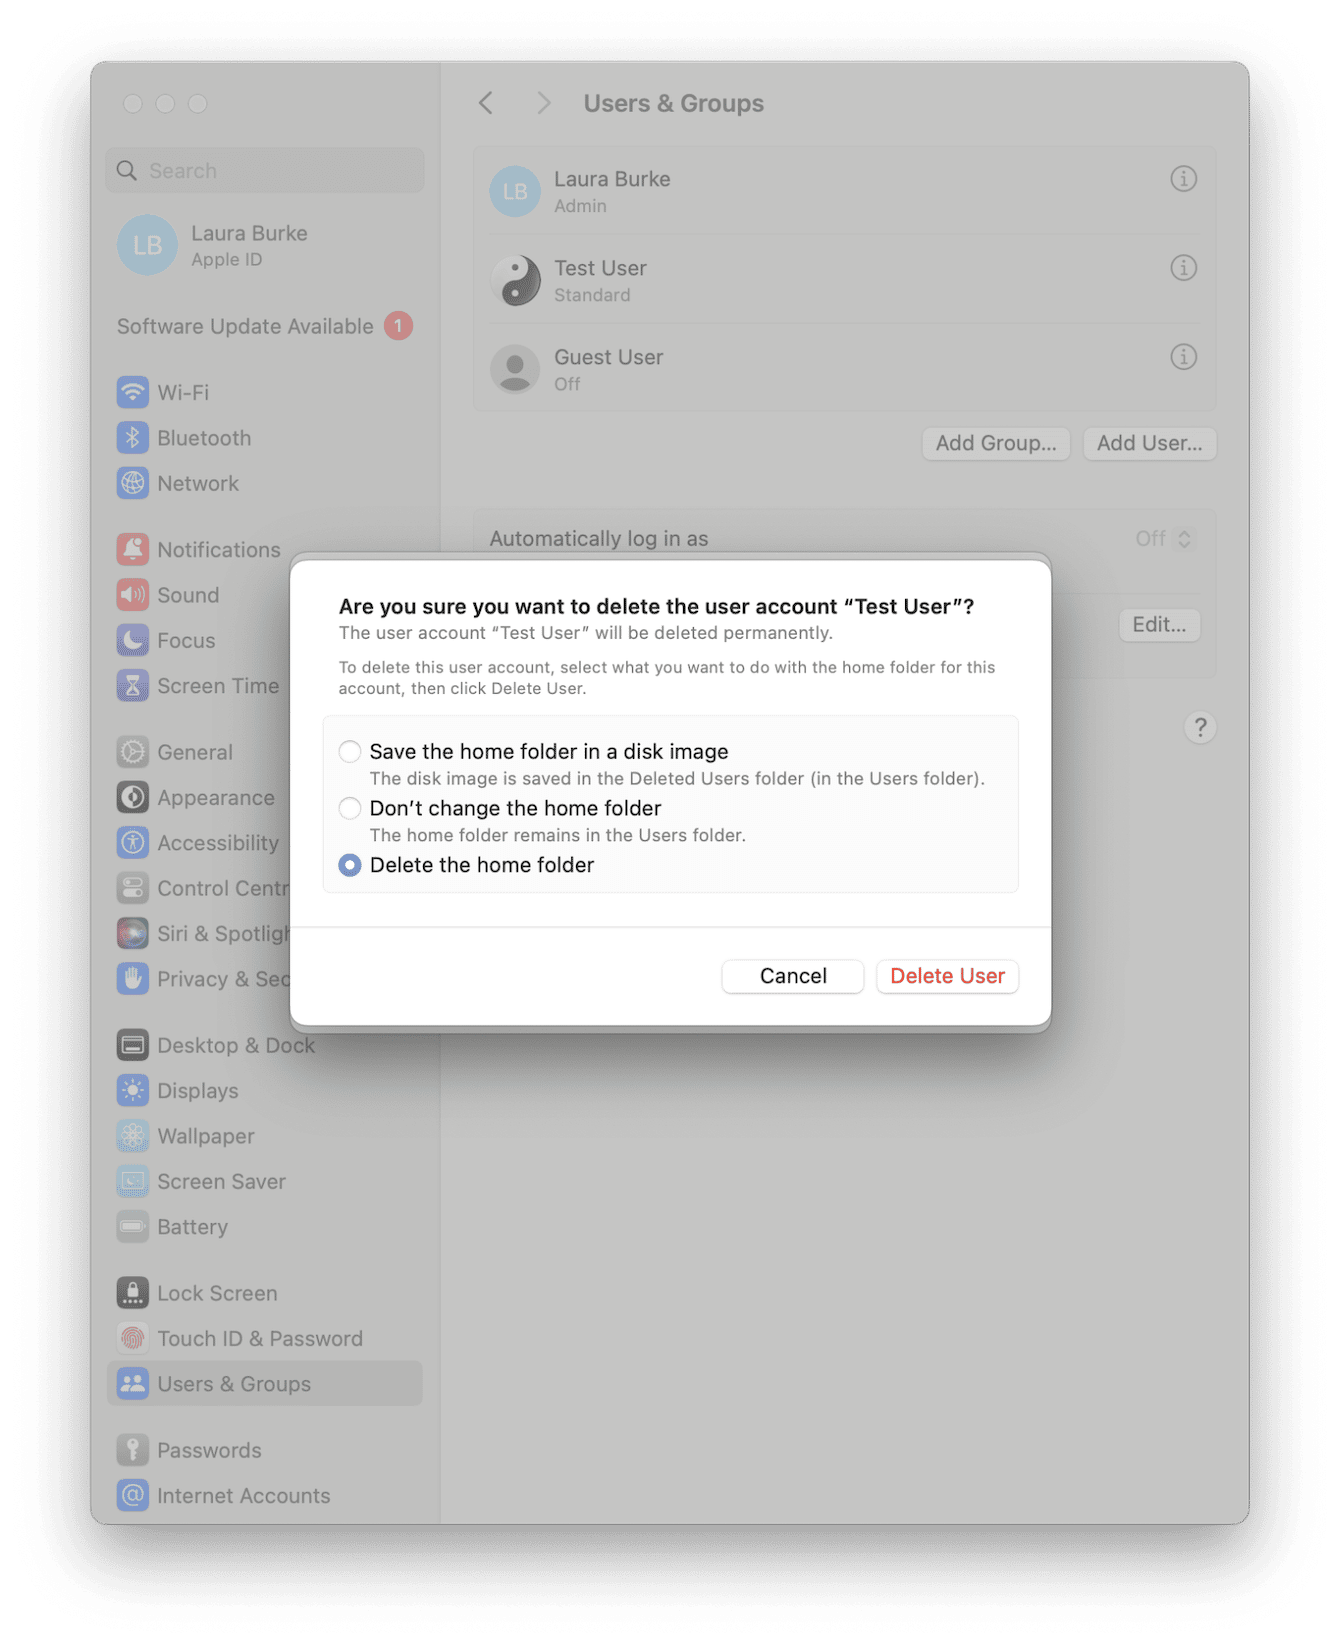Open Notifications settings icon

point(133,549)
